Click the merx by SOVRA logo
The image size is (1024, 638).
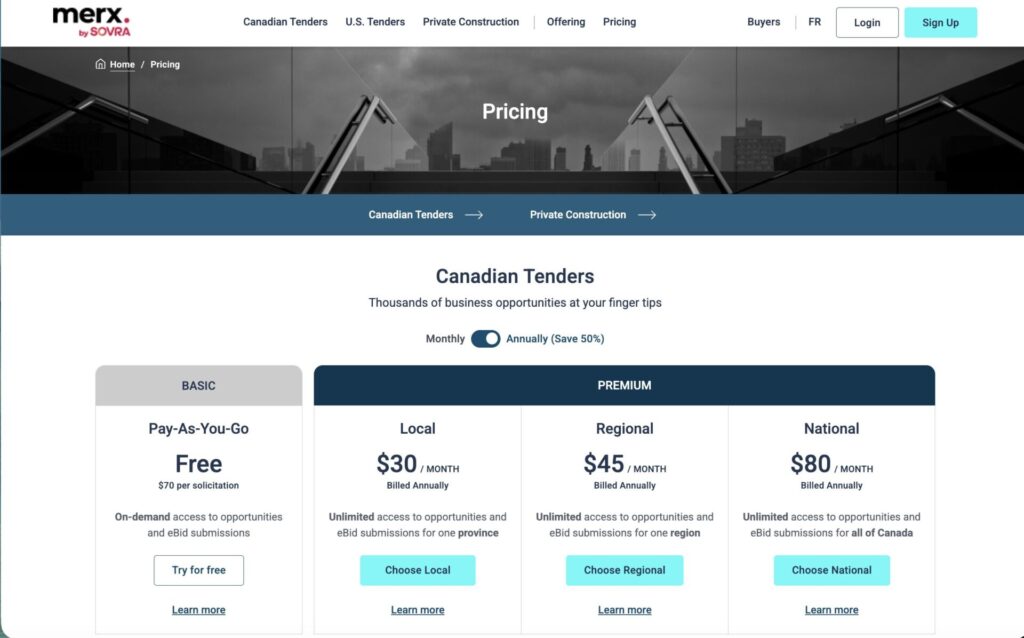(x=90, y=20)
